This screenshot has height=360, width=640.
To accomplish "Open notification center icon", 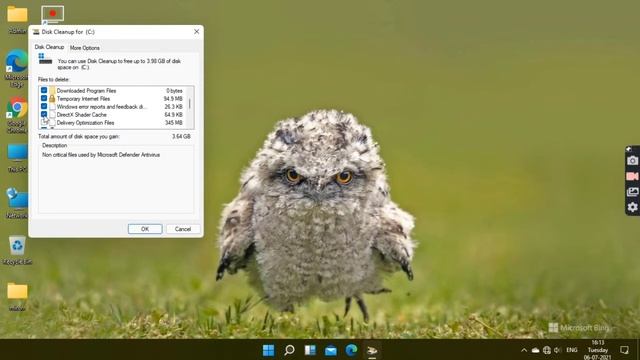I will pyautogui.click(x=624, y=350).
